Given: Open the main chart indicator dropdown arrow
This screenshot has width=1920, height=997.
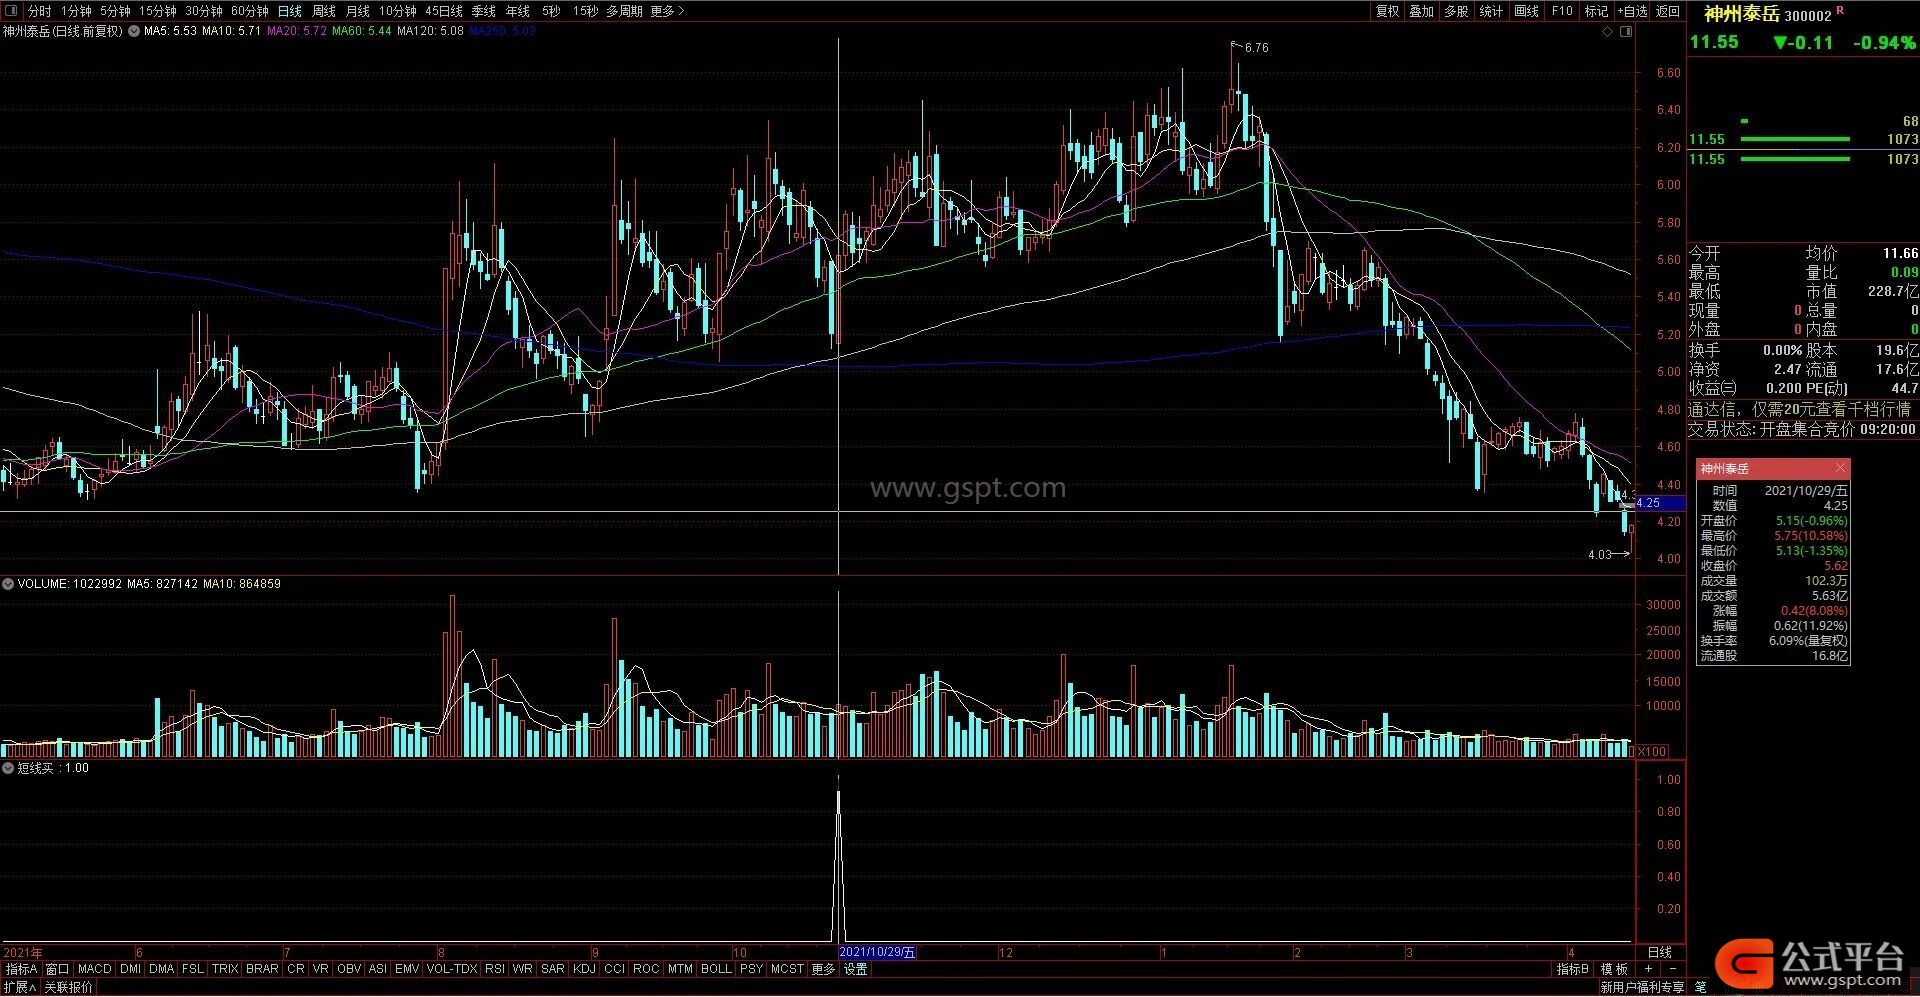Looking at the screenshot, I should click(x=133, y=31).
